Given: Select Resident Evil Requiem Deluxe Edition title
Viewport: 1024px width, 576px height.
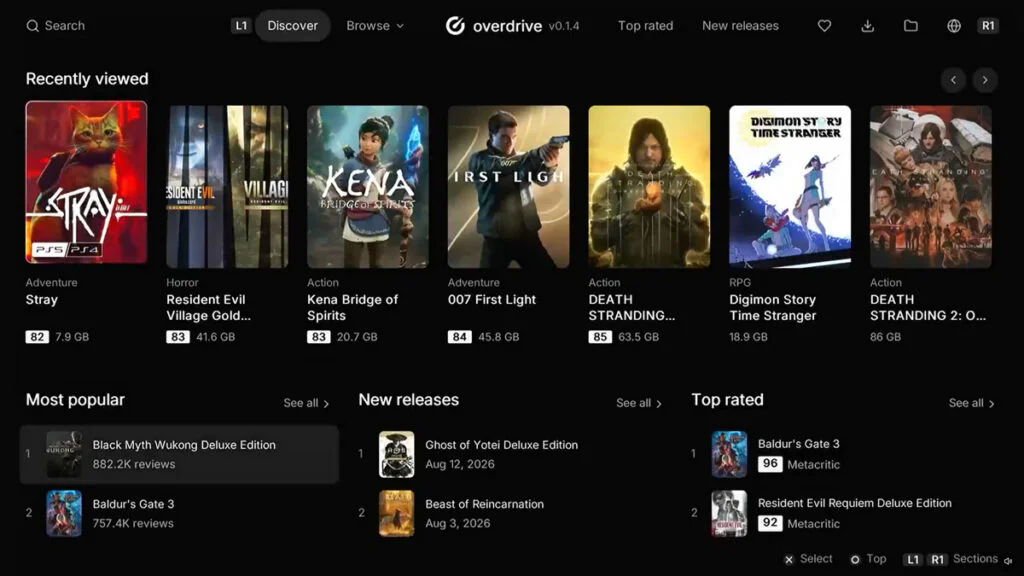Looking at the screenshot, I should [x=854, y=503].
